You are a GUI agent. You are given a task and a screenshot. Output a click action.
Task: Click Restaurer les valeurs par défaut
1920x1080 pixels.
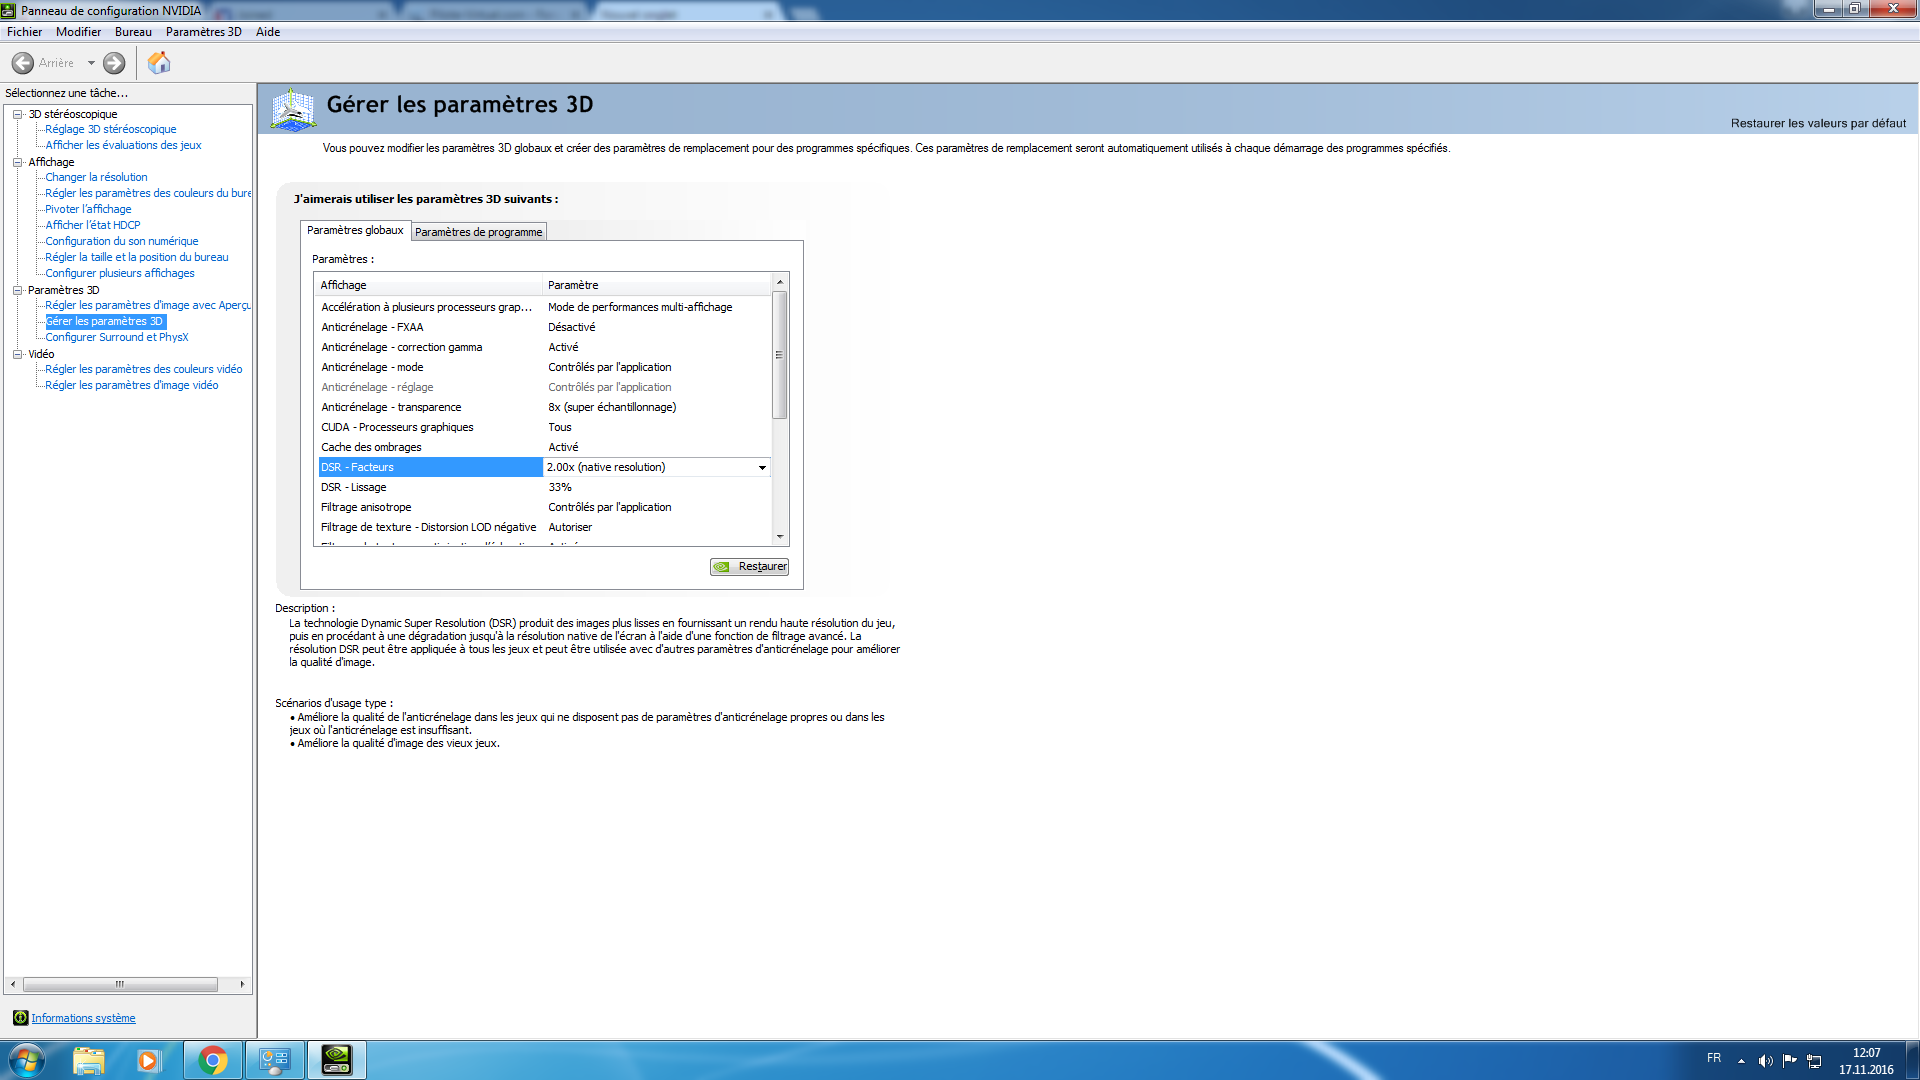coord(1818,123)
